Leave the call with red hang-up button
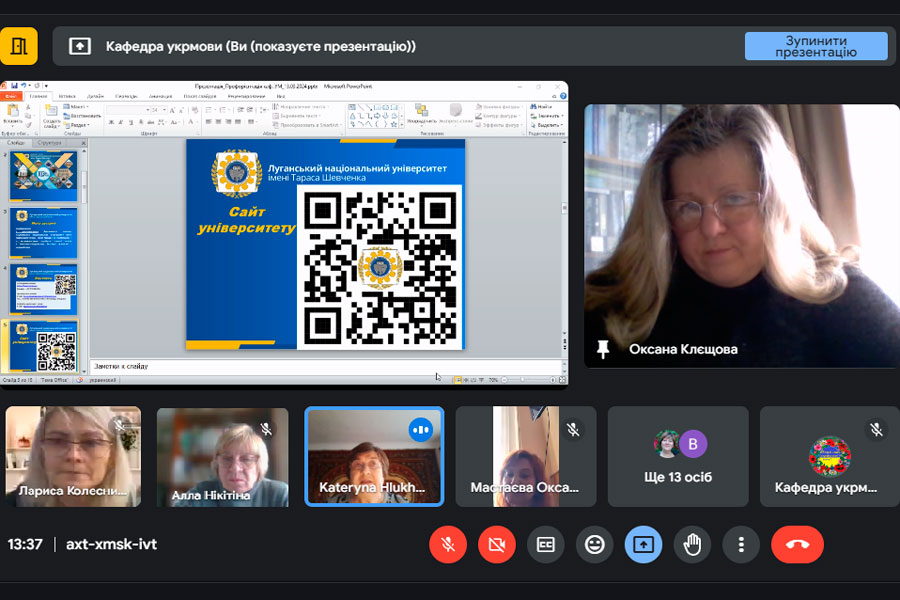 (x=797, y=544)
